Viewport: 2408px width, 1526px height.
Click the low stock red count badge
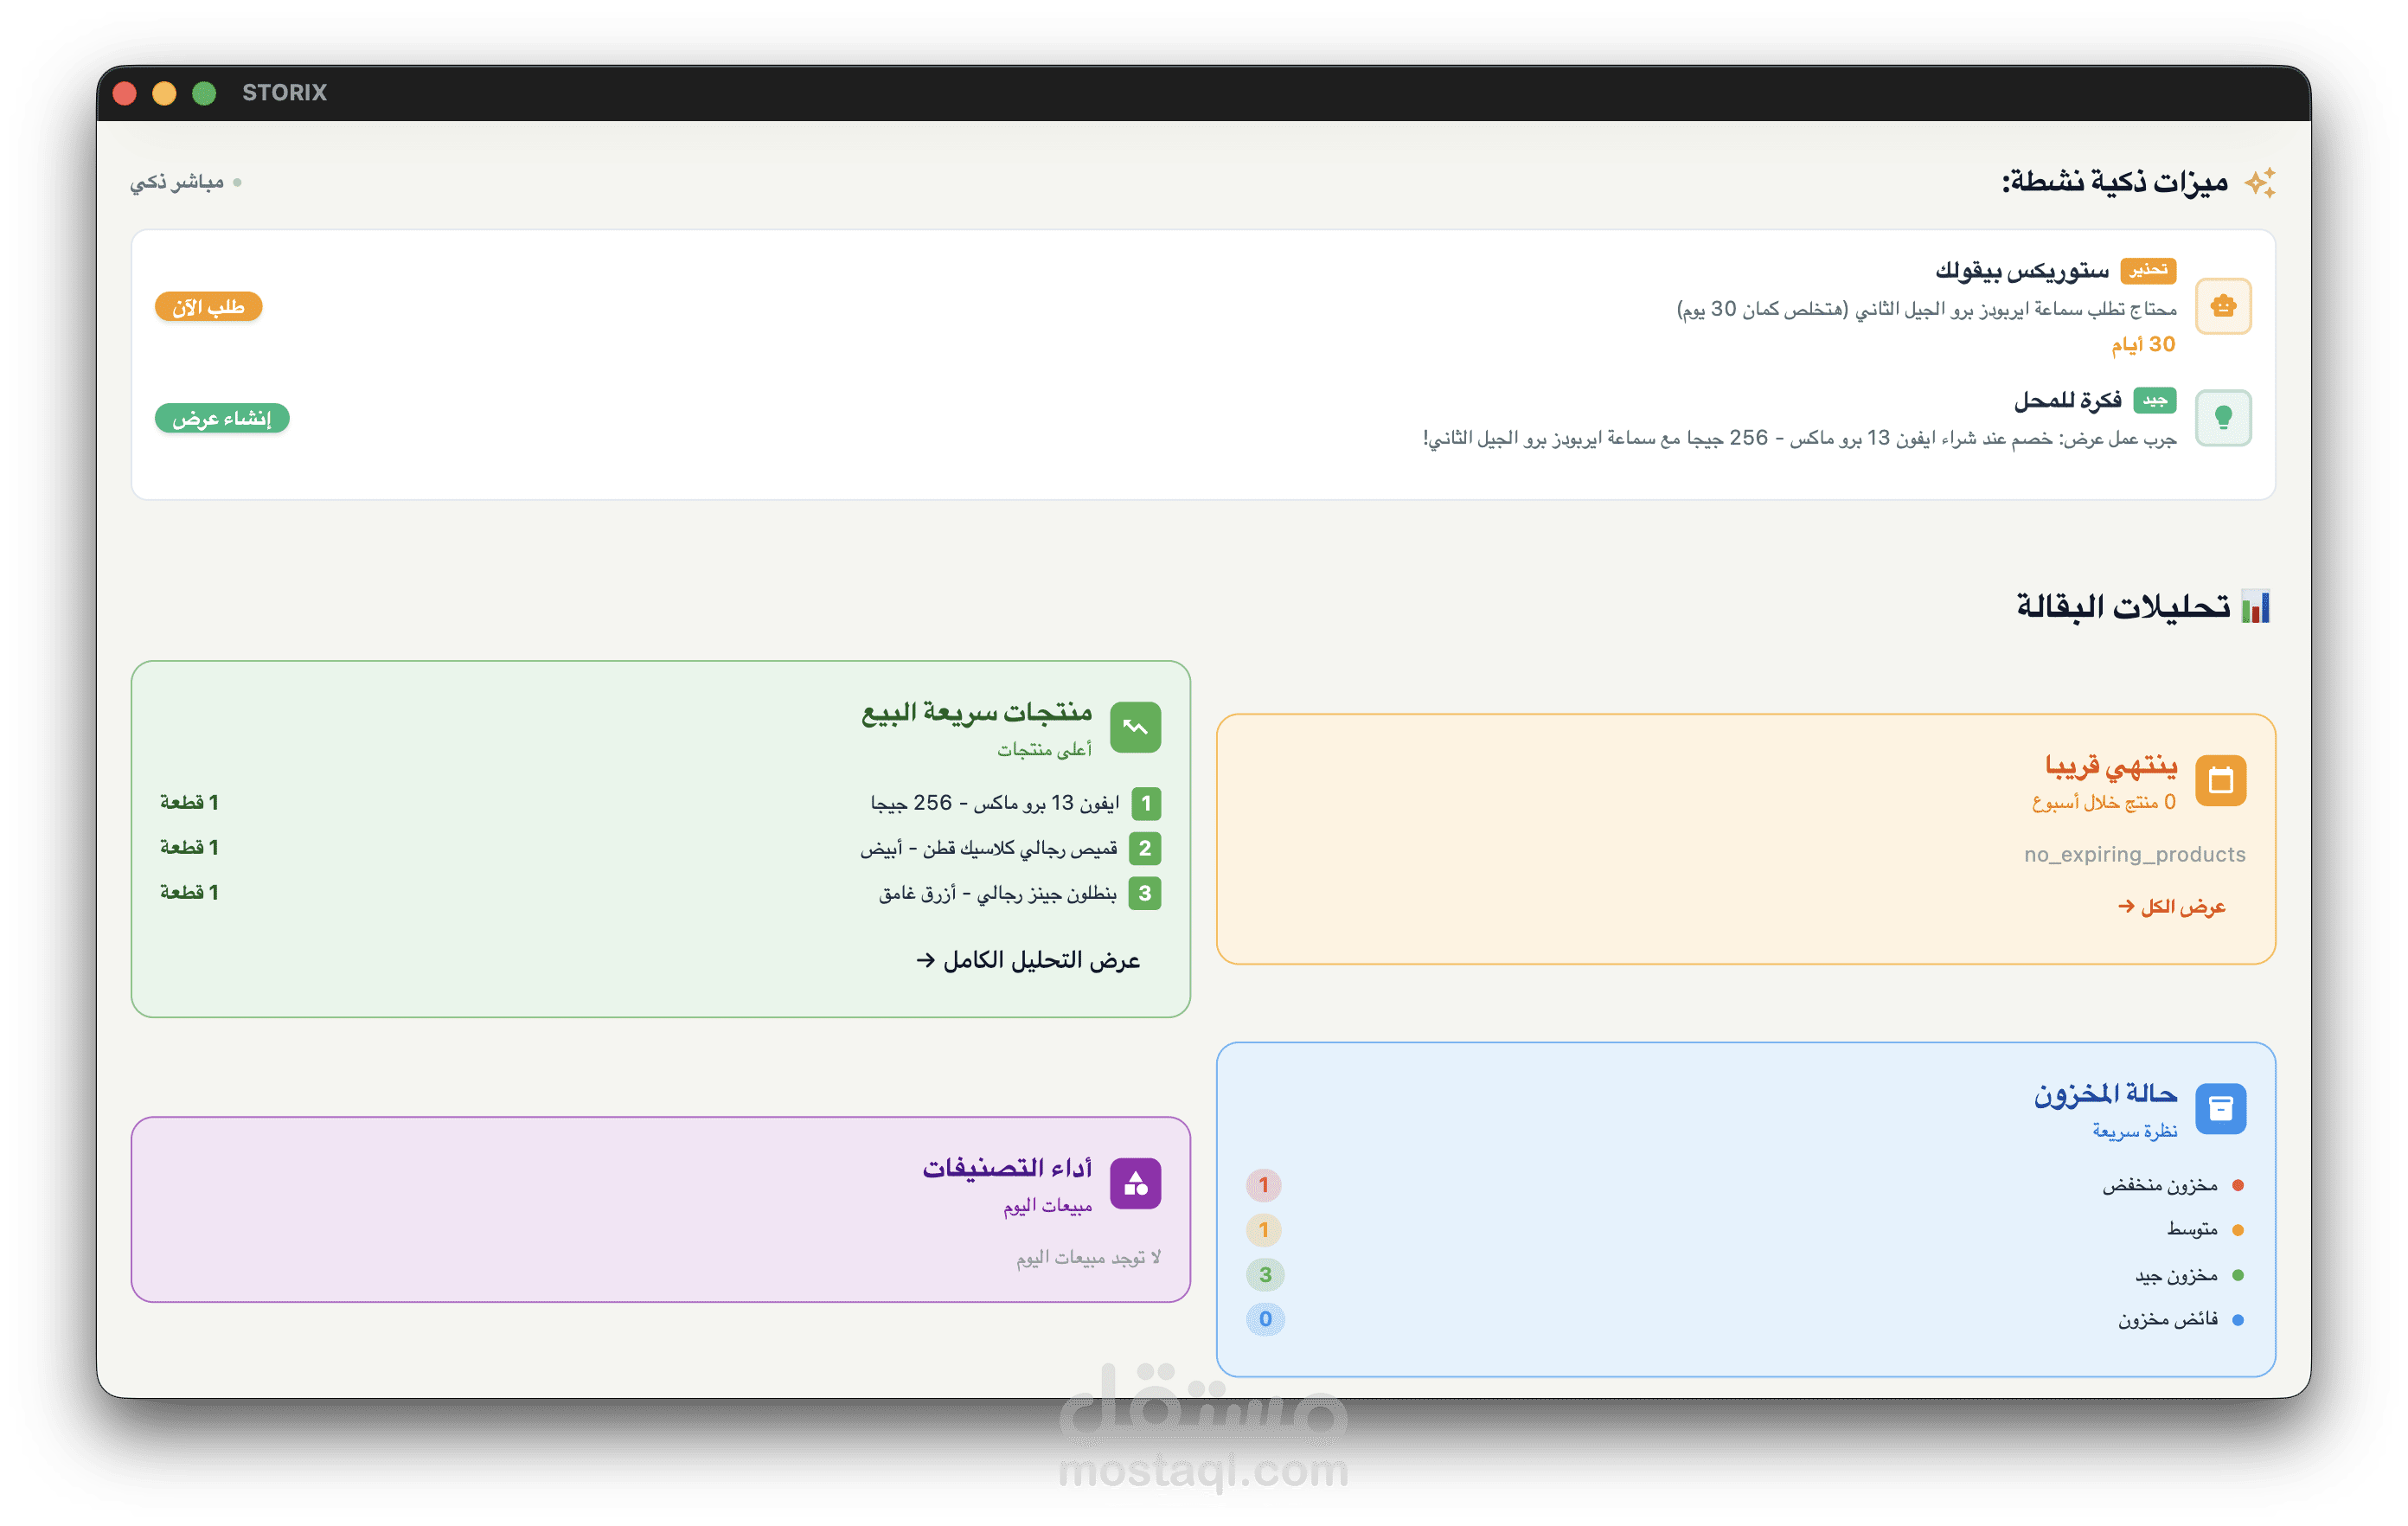pos(1263,1185)
